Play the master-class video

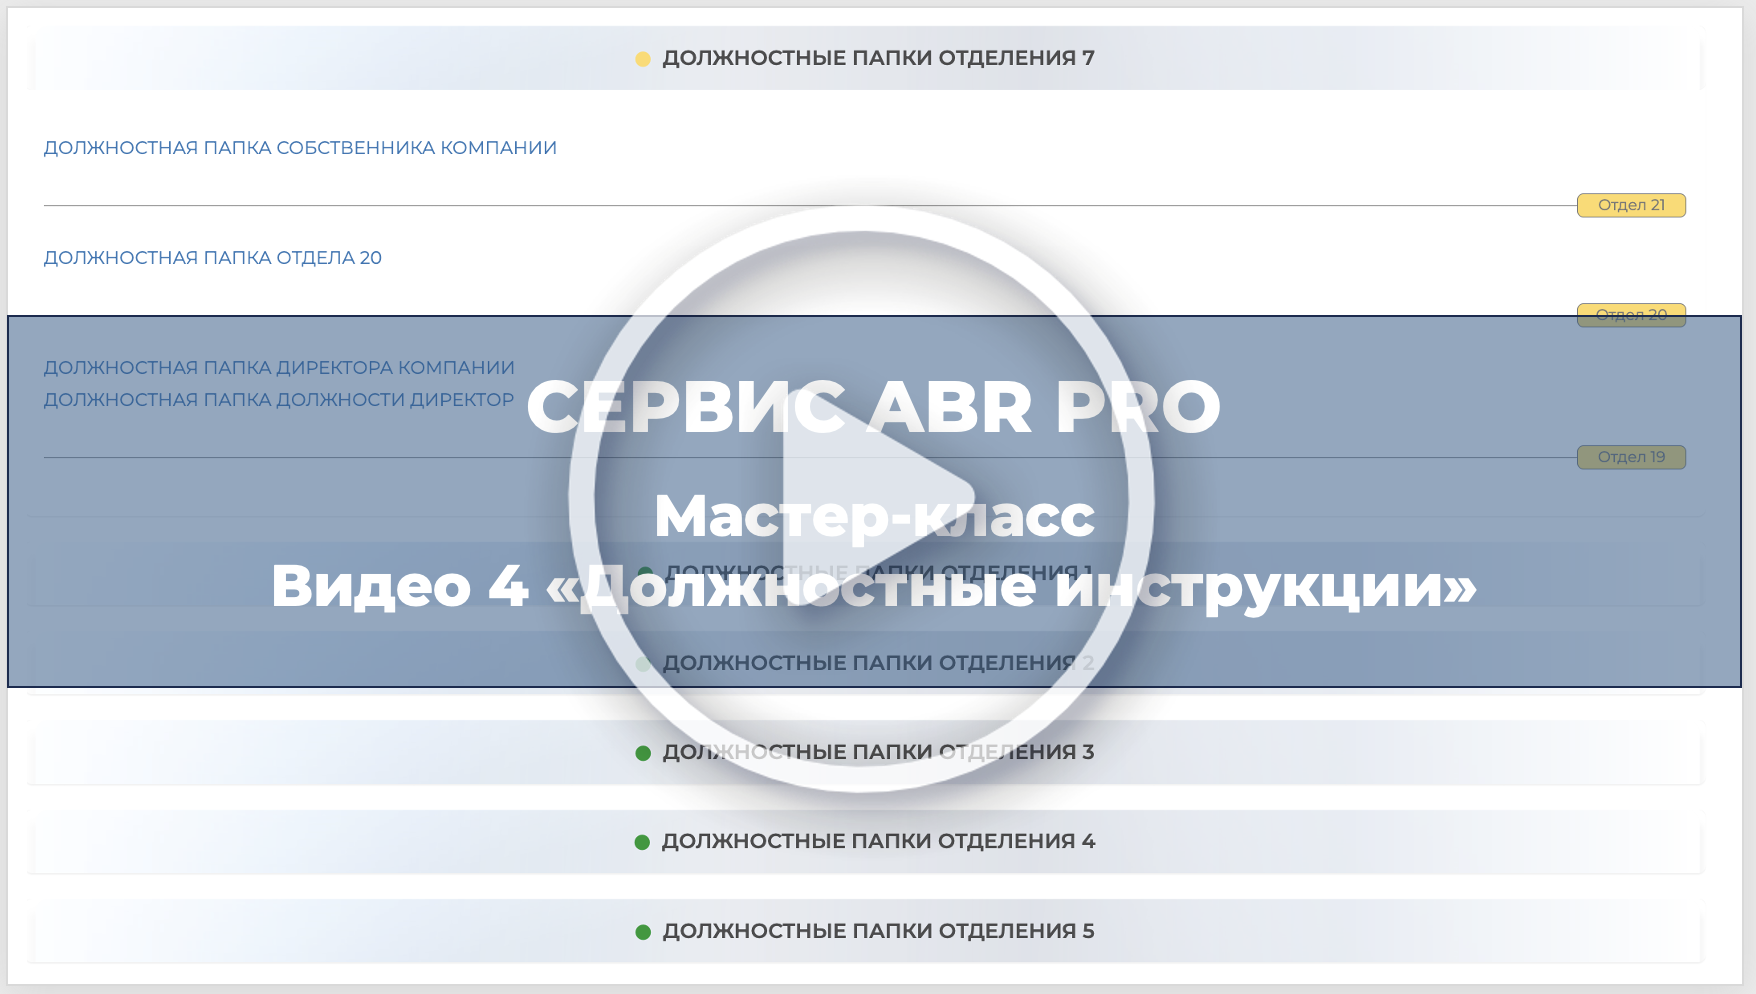click(x=861, y=499)
